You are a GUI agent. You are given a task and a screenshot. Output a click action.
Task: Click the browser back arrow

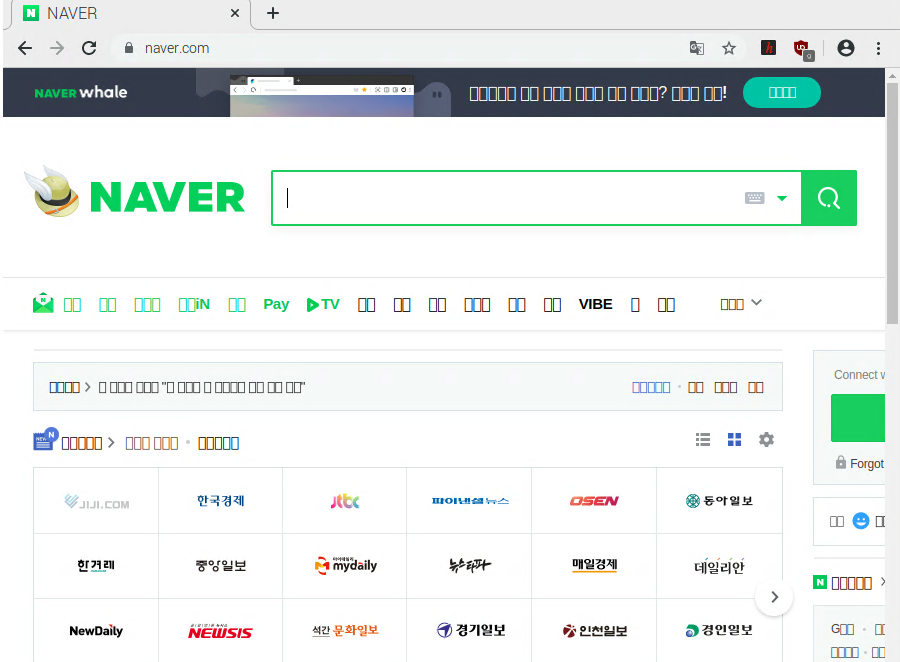tap(25, 48)
